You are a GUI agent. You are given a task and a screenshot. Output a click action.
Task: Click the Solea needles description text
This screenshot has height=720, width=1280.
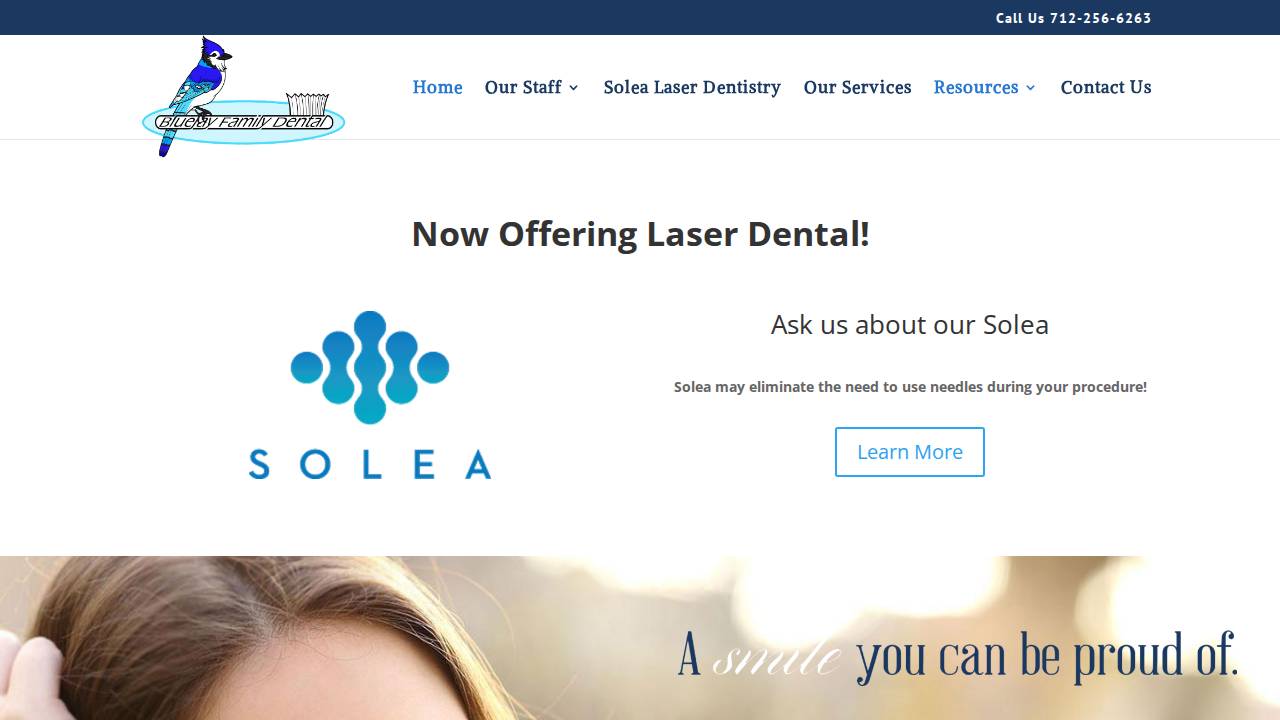[910, 386]
